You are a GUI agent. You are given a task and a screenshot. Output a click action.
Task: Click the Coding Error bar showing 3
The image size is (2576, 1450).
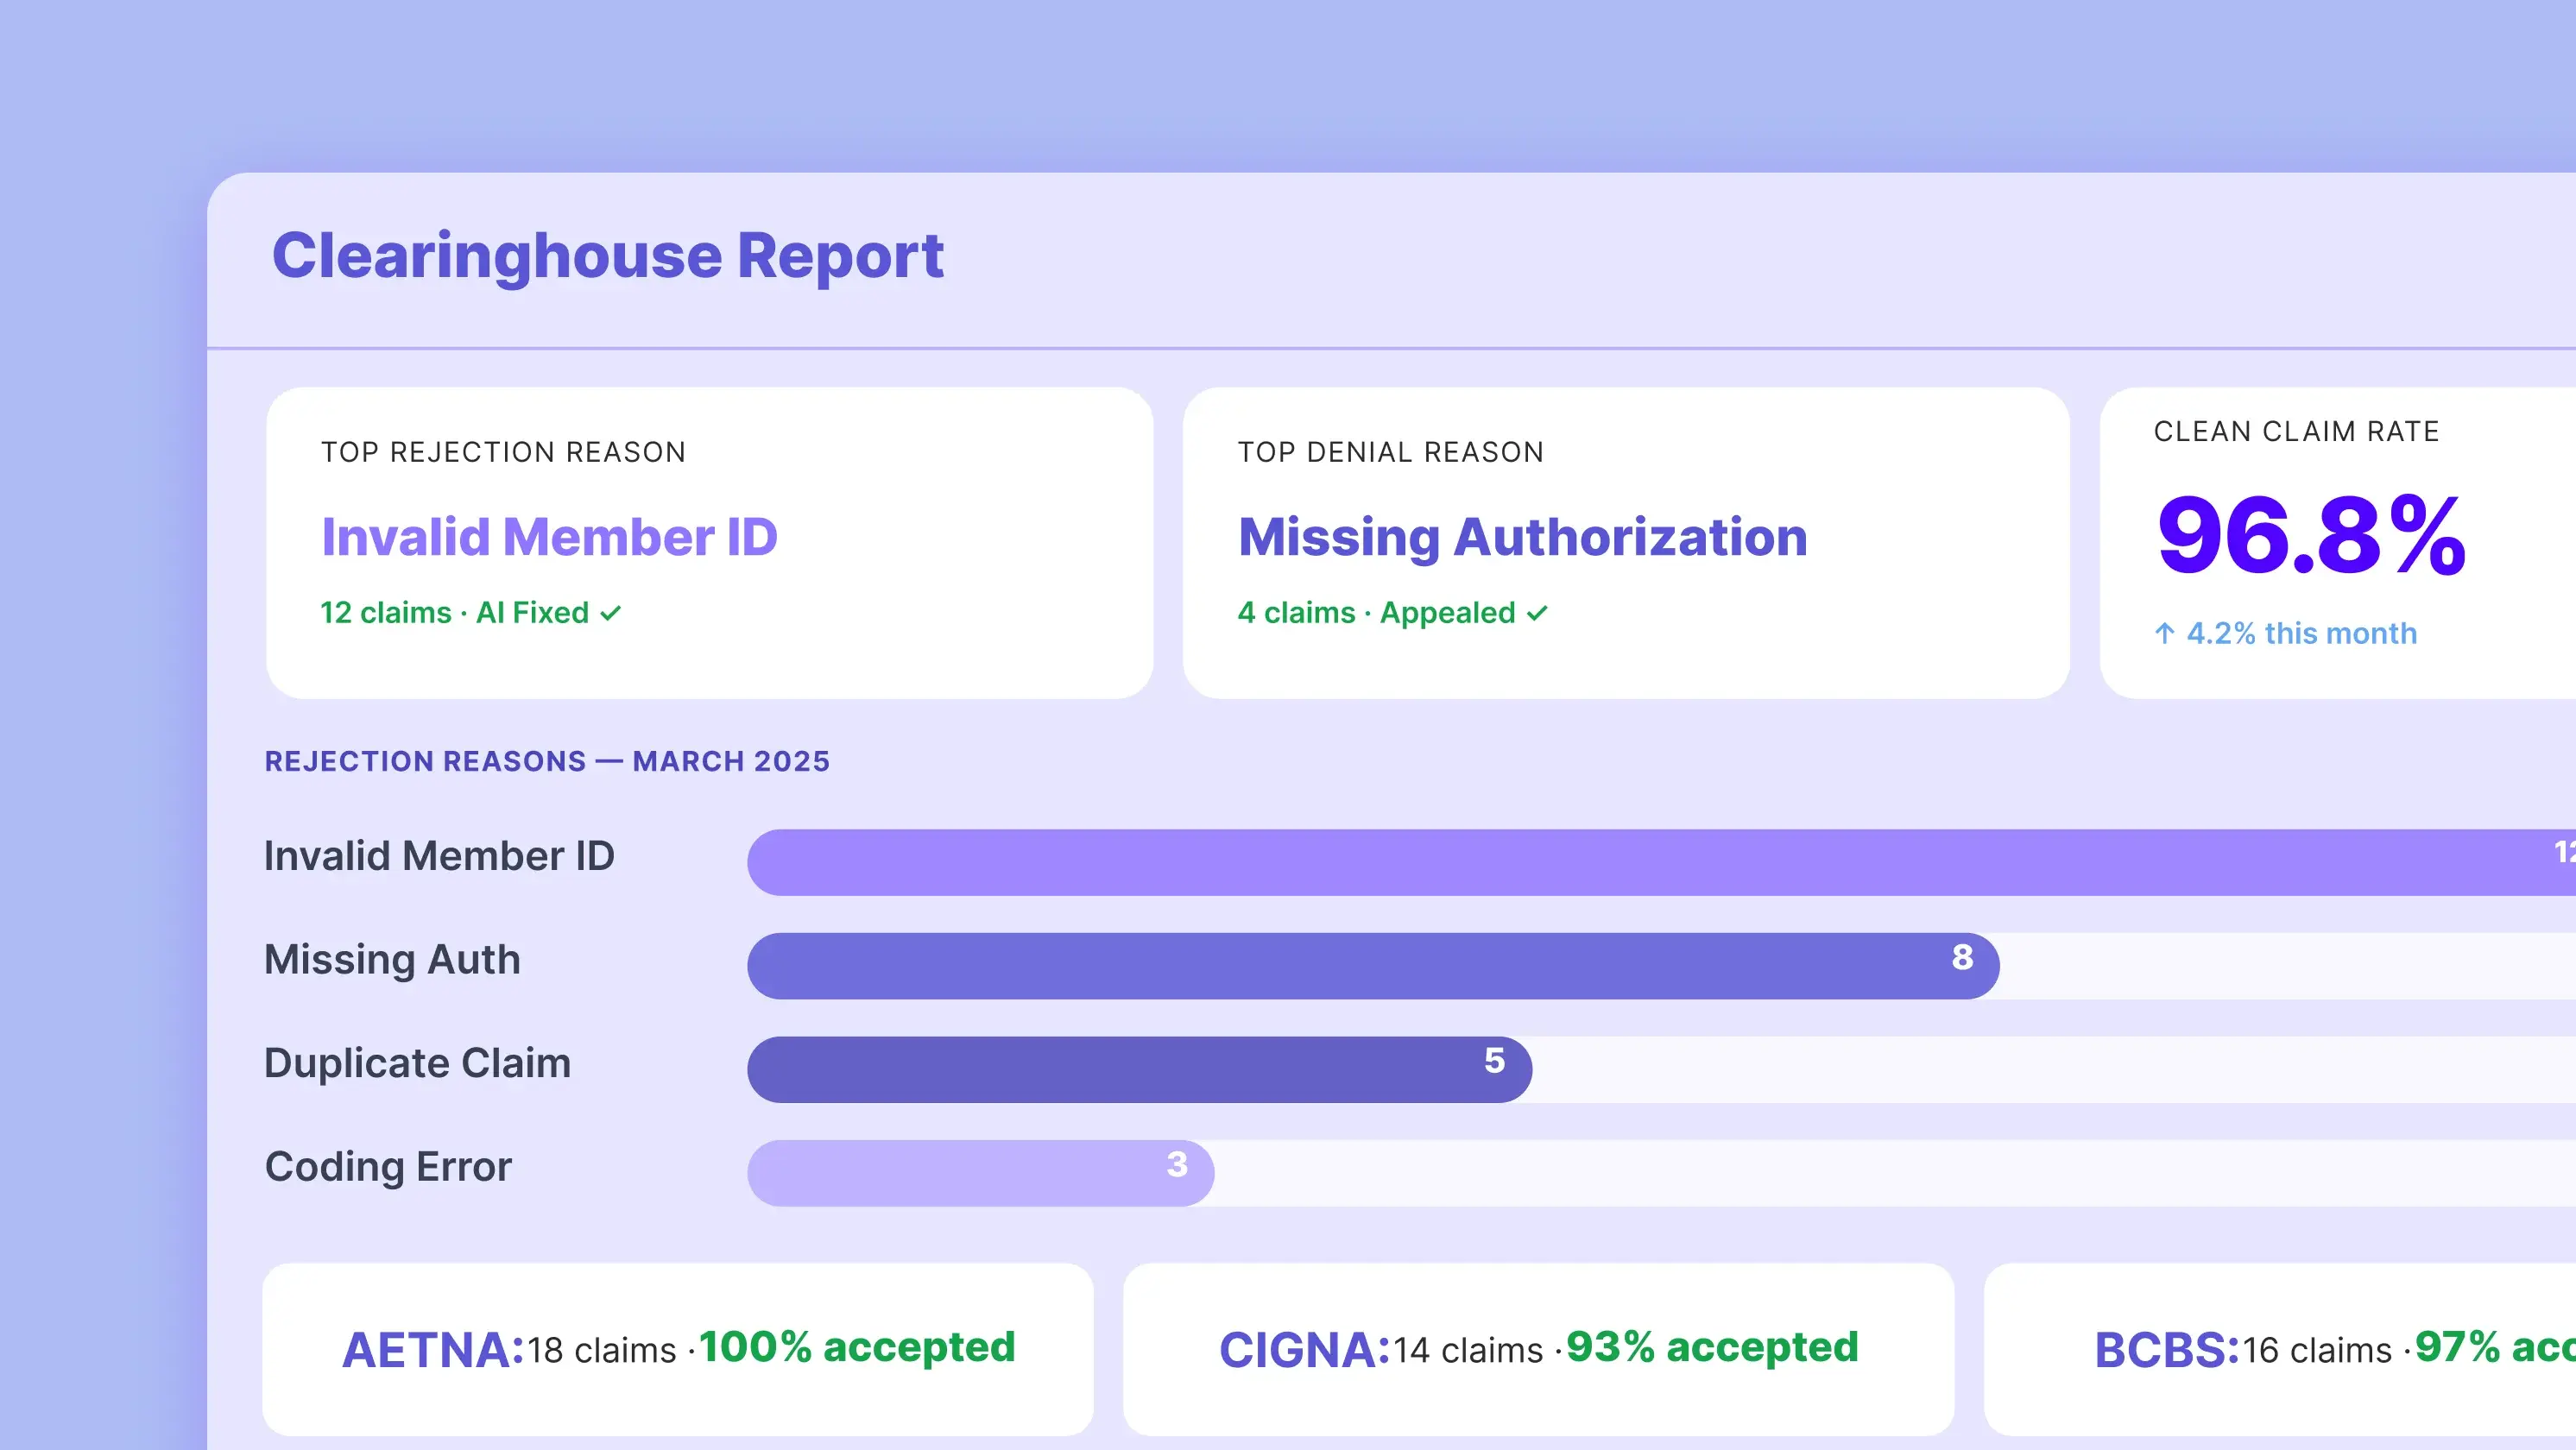click(980, 1173)
